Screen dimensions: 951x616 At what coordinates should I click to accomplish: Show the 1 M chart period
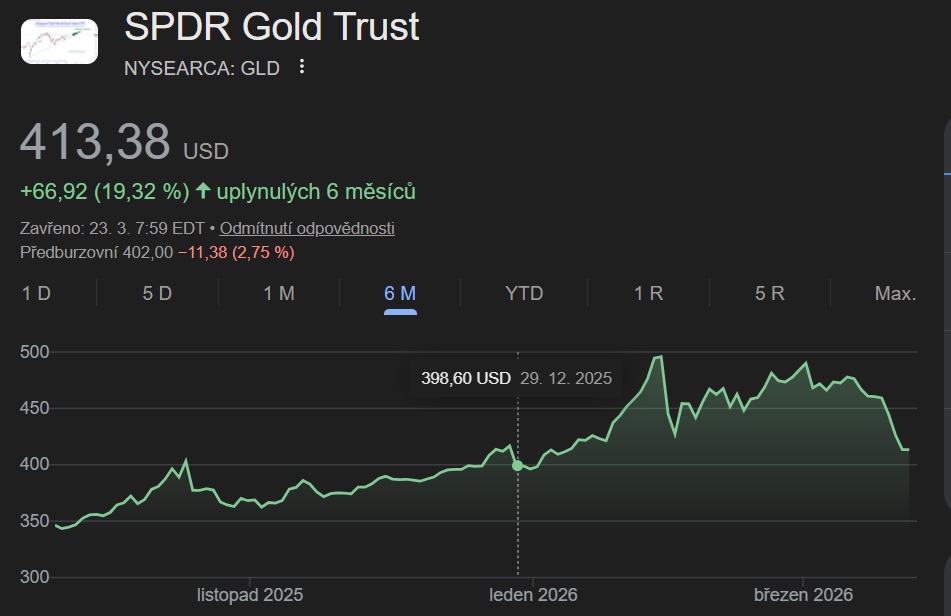279,293
